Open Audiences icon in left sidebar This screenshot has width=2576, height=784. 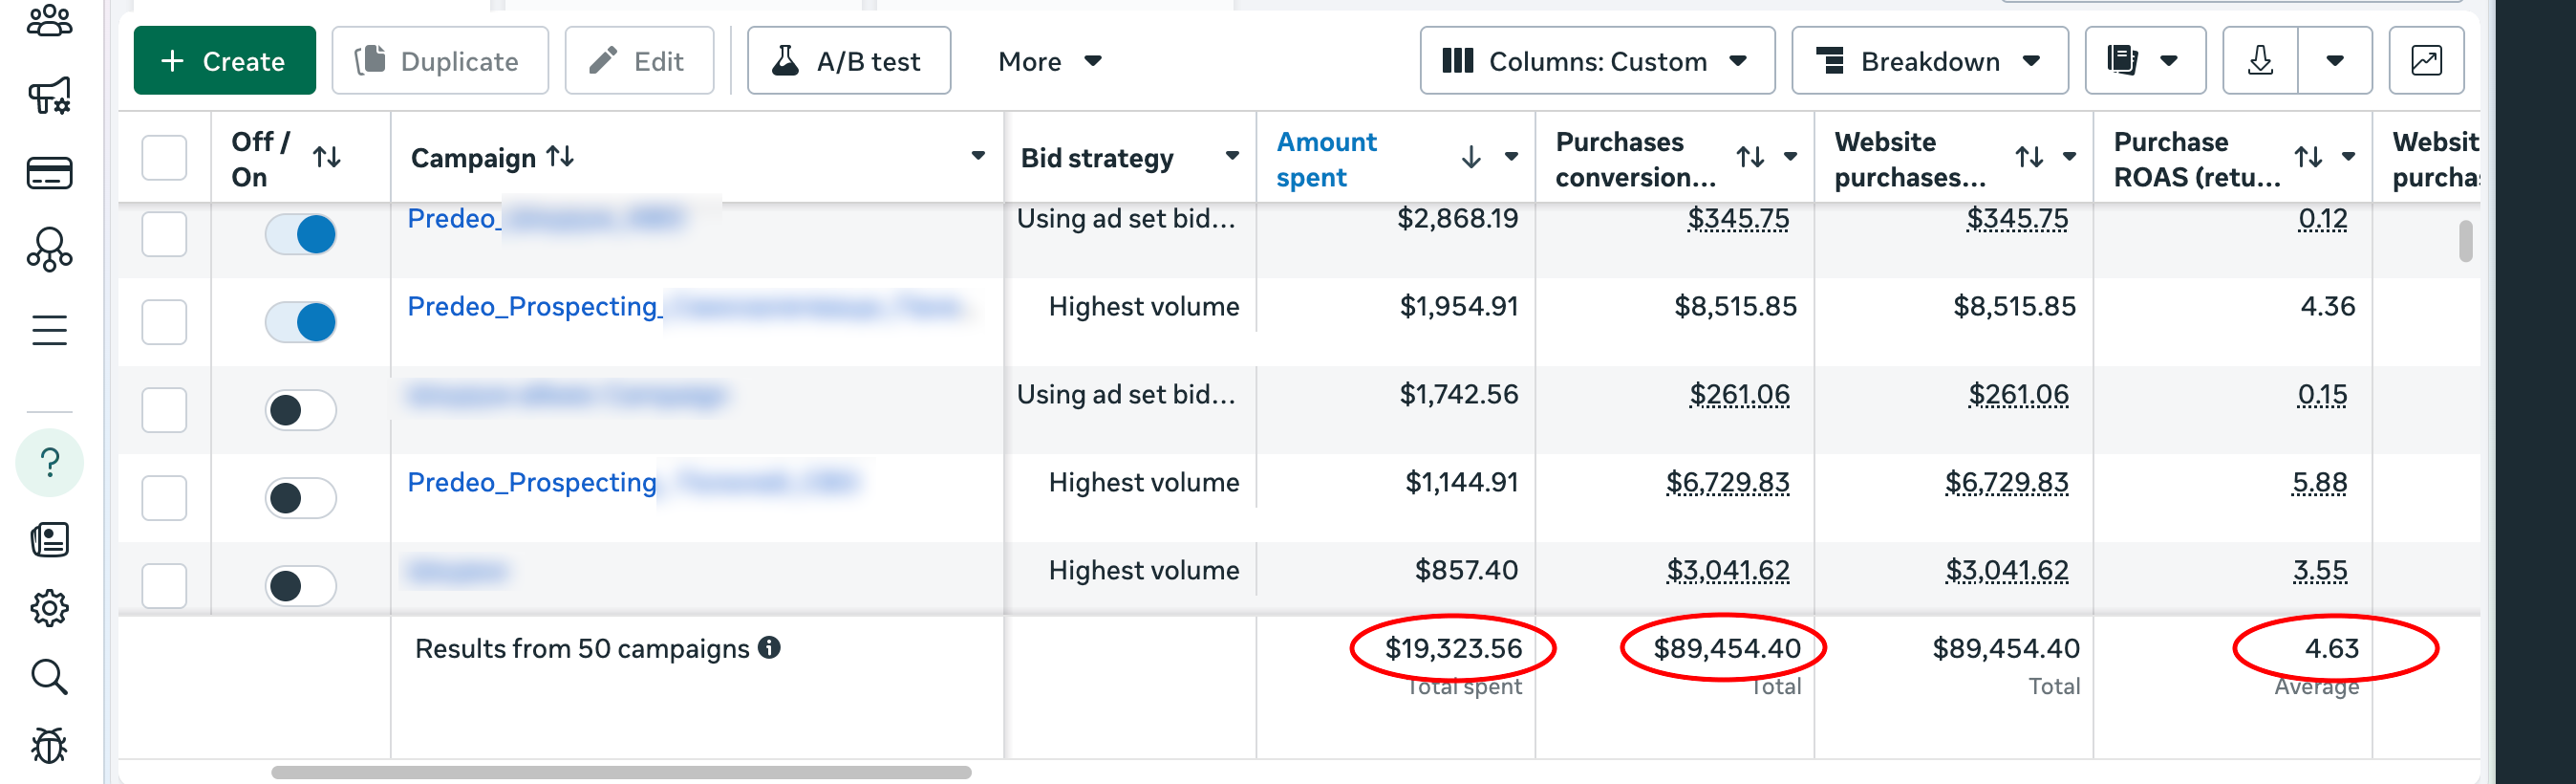(49, 22)
